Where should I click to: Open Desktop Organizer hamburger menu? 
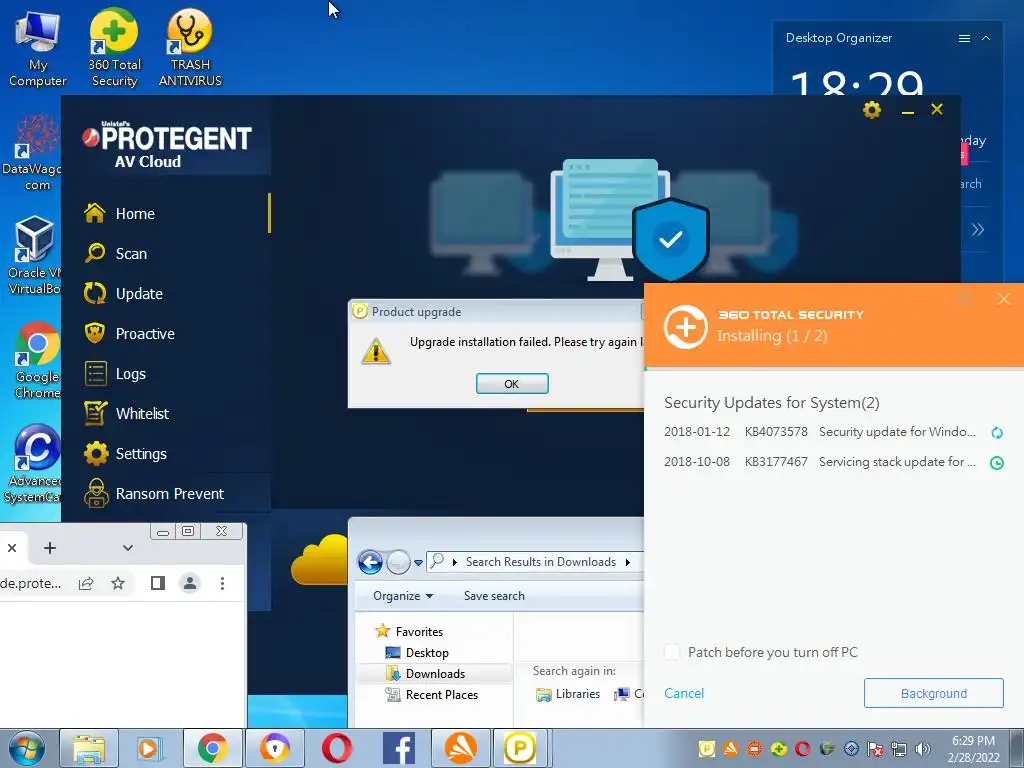(964, 39)
